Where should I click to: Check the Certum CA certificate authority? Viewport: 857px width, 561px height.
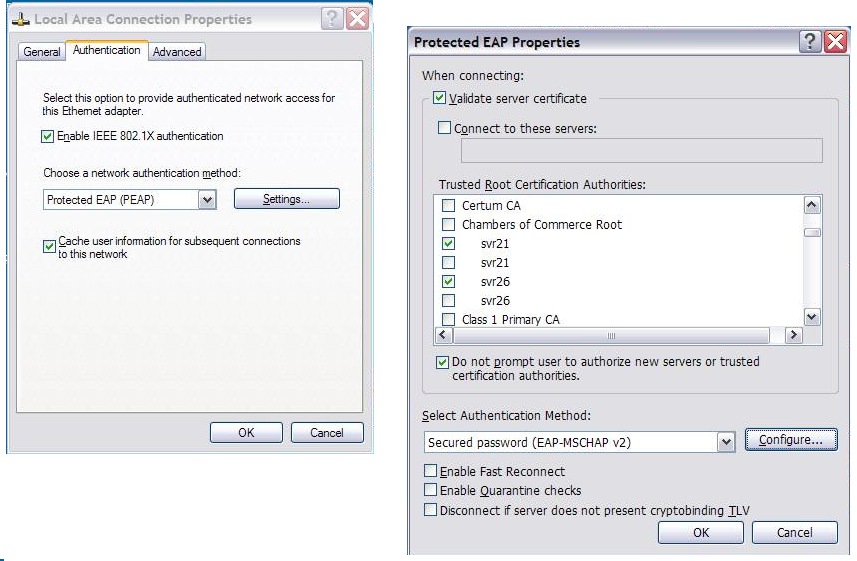(x=448, y=206)
